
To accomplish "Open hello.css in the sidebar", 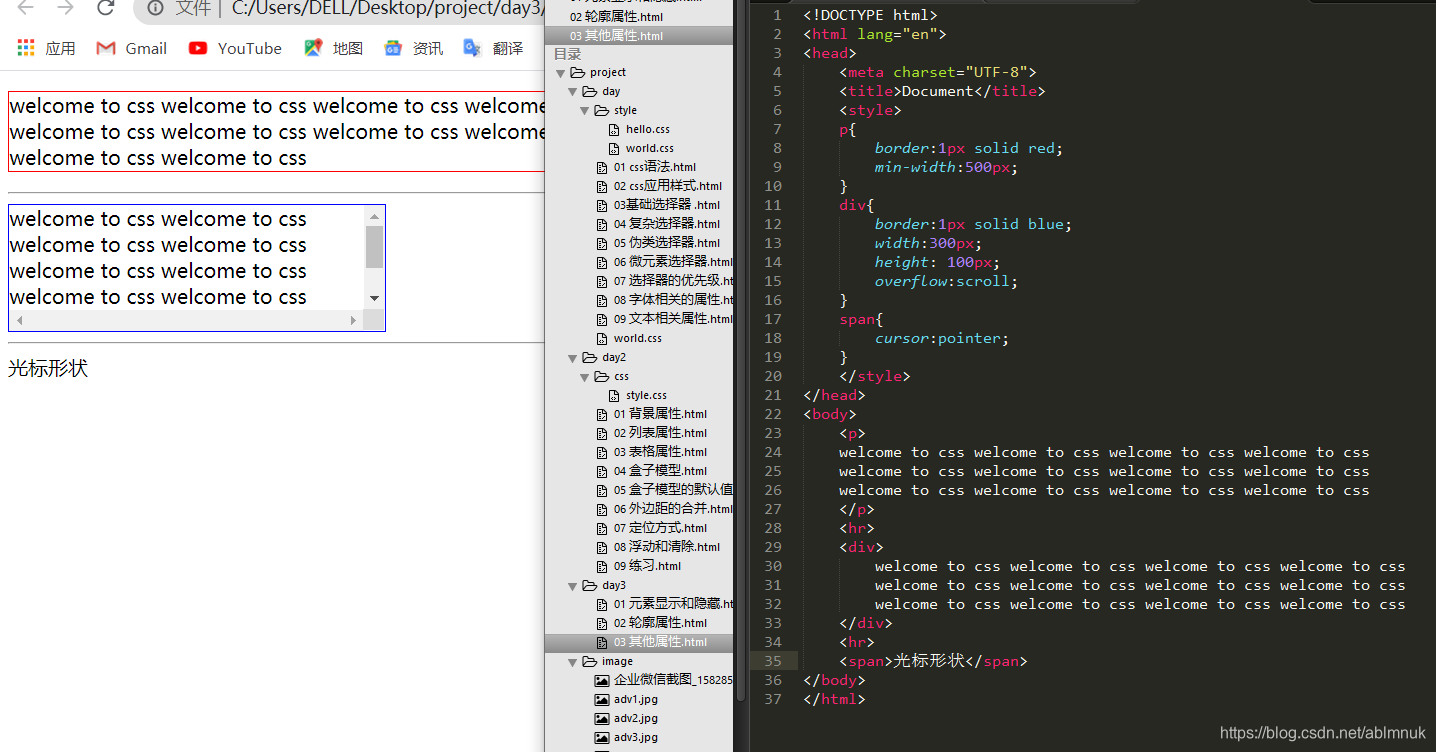I will [647, 129].
